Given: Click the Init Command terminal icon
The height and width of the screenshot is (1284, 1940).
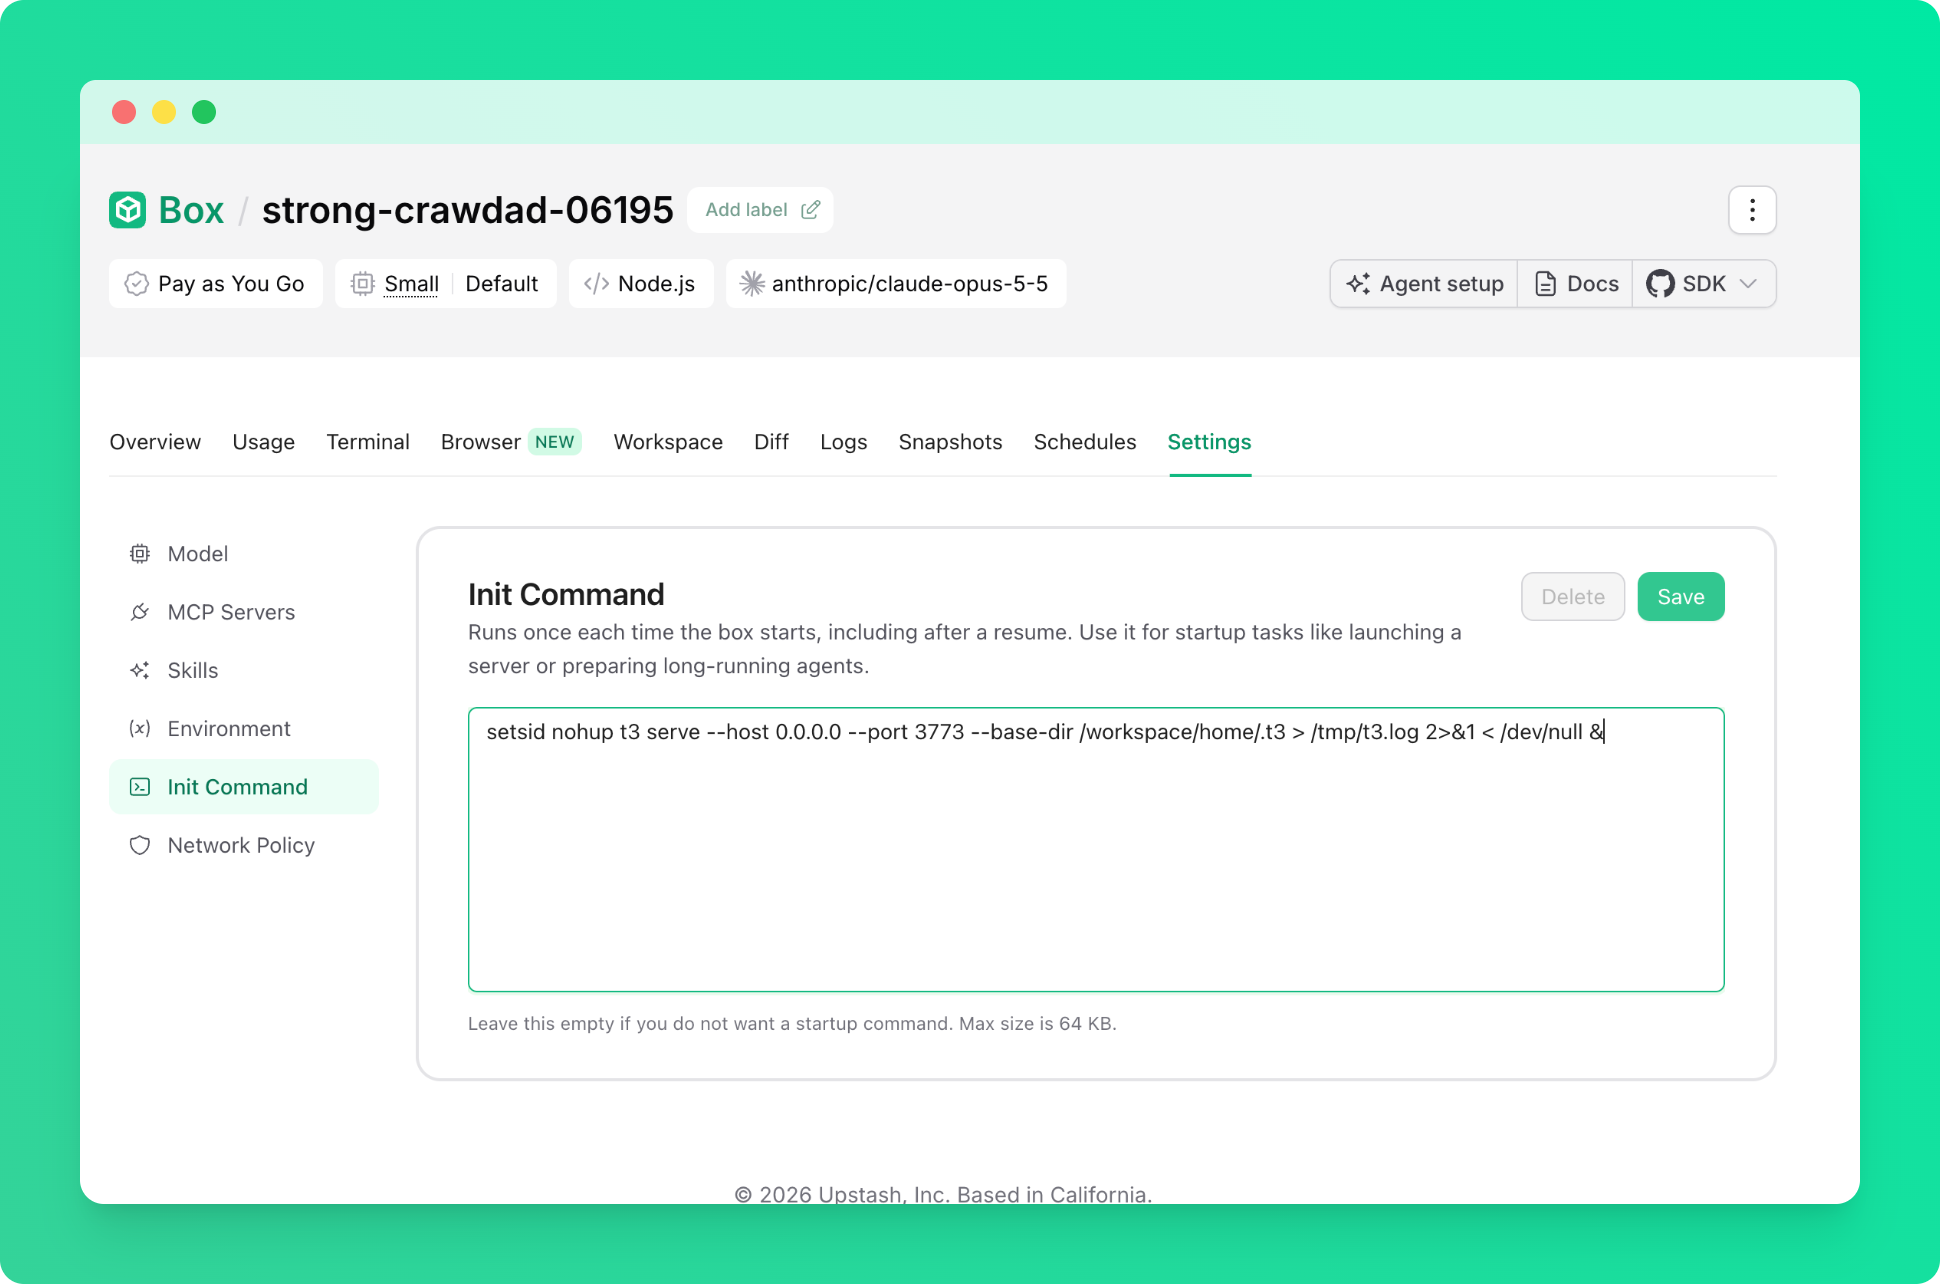Looking at the screenshot, I should pyautogui.click(x=140, y=787).
